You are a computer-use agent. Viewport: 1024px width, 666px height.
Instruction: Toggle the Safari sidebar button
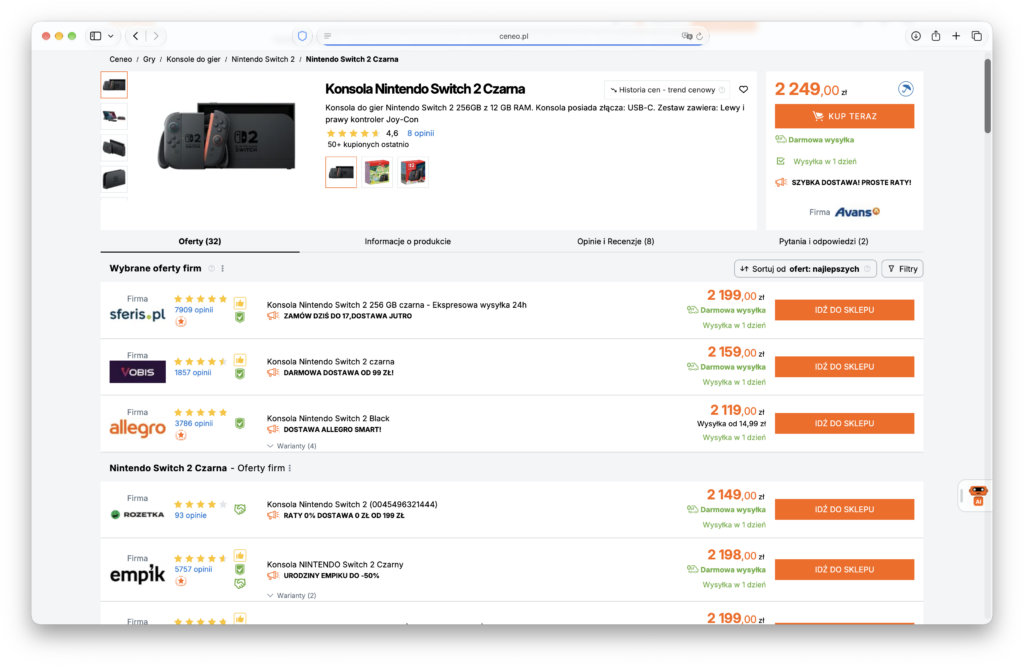tap(95, 36)
